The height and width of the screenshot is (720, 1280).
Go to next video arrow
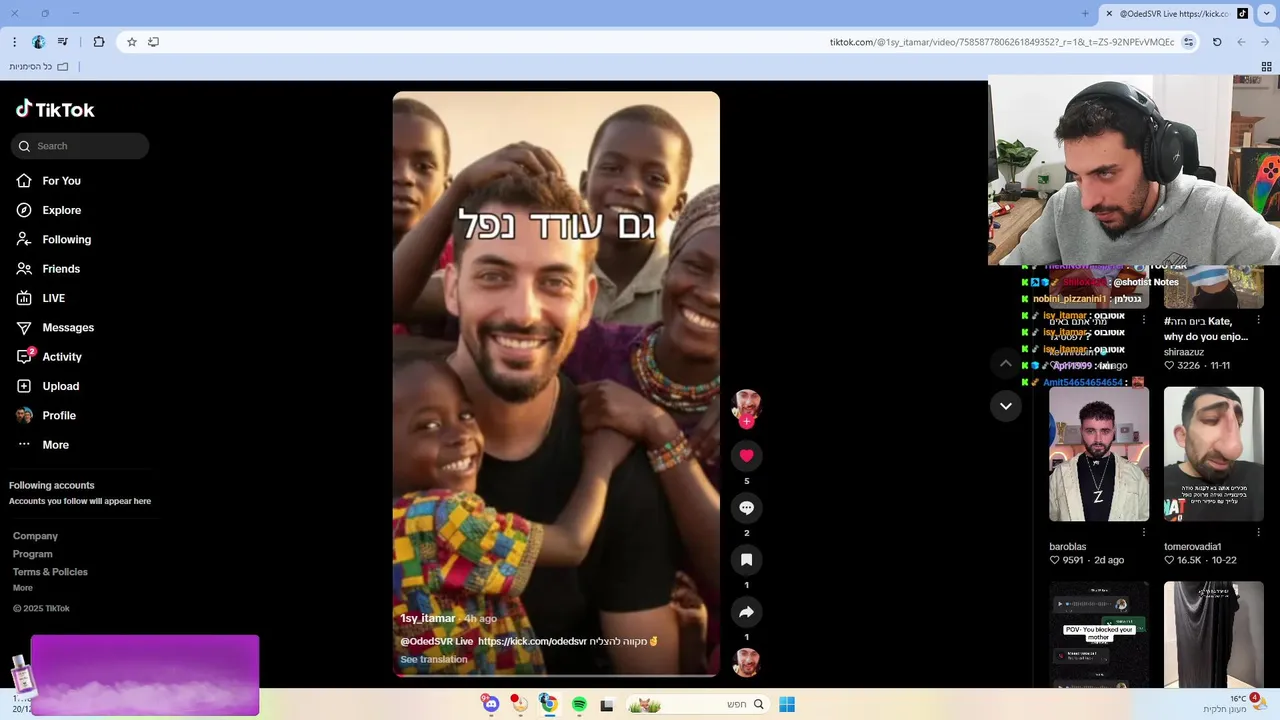pyautogui.click(x=1005, y=405)
